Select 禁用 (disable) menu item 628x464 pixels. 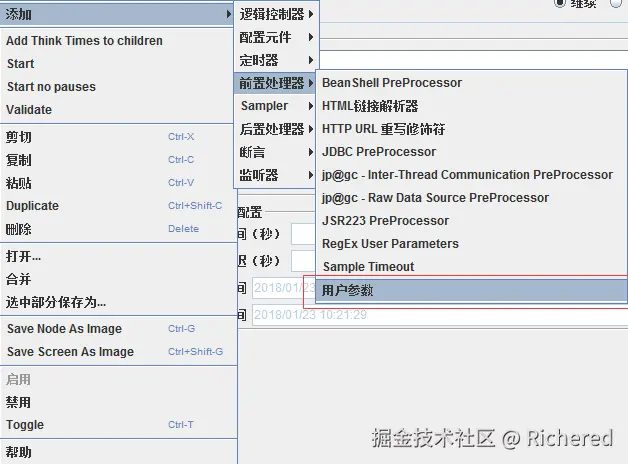coord(118,402)
